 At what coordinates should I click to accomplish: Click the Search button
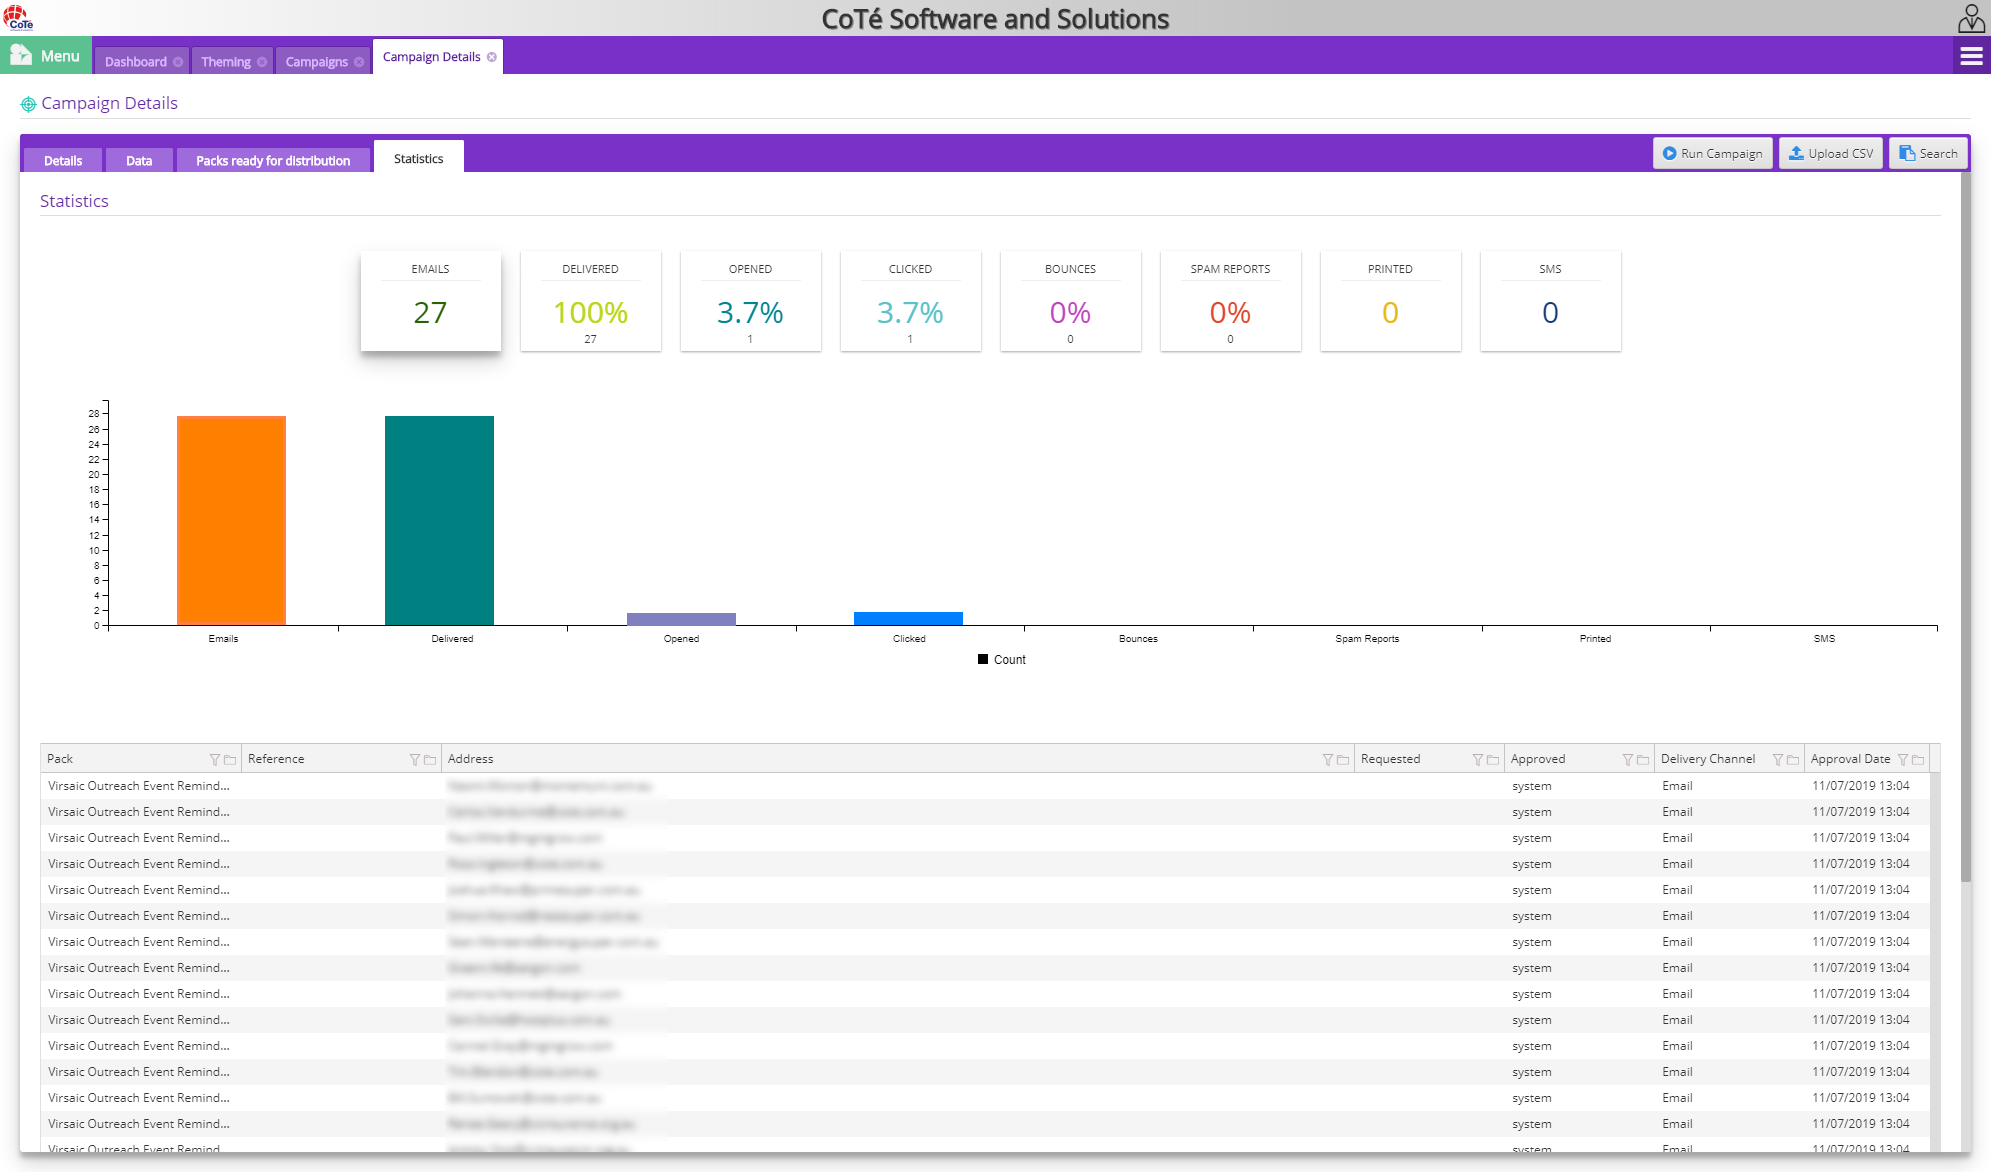[1928, 153]
